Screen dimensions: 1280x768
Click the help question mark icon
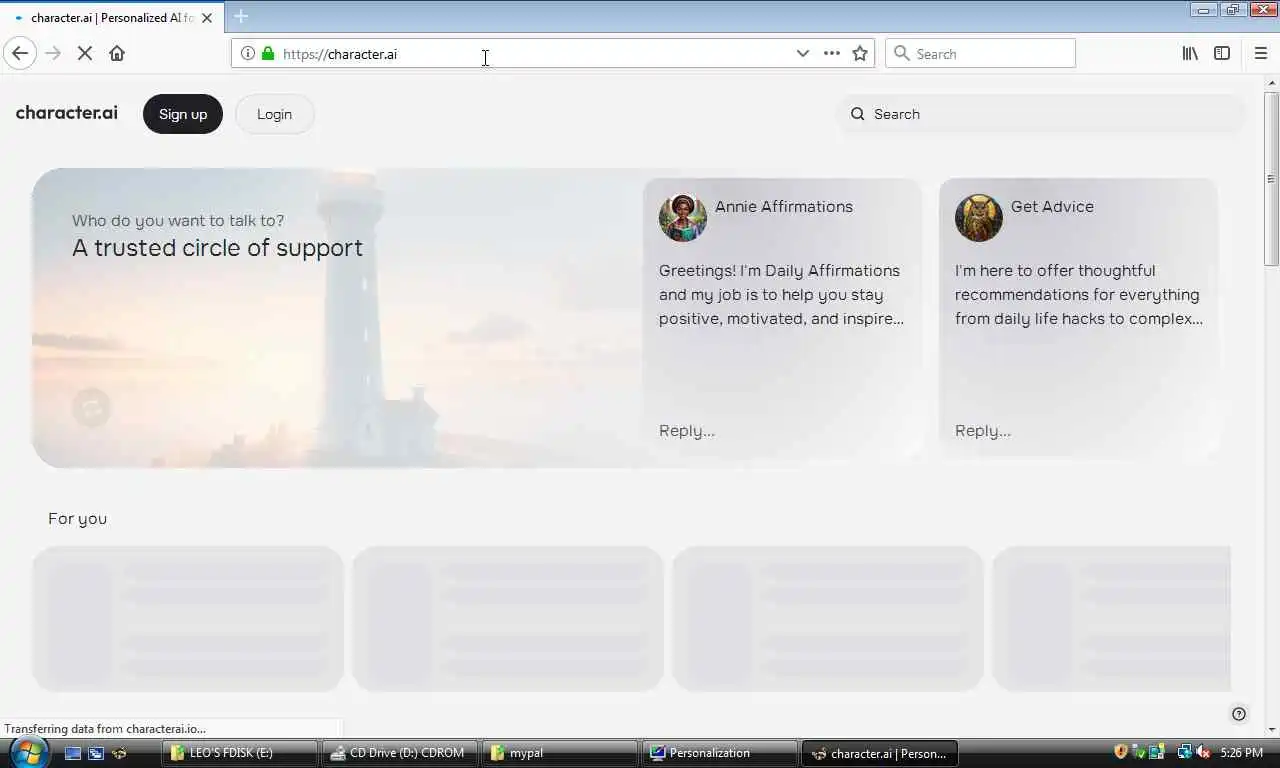(1239, 714)
